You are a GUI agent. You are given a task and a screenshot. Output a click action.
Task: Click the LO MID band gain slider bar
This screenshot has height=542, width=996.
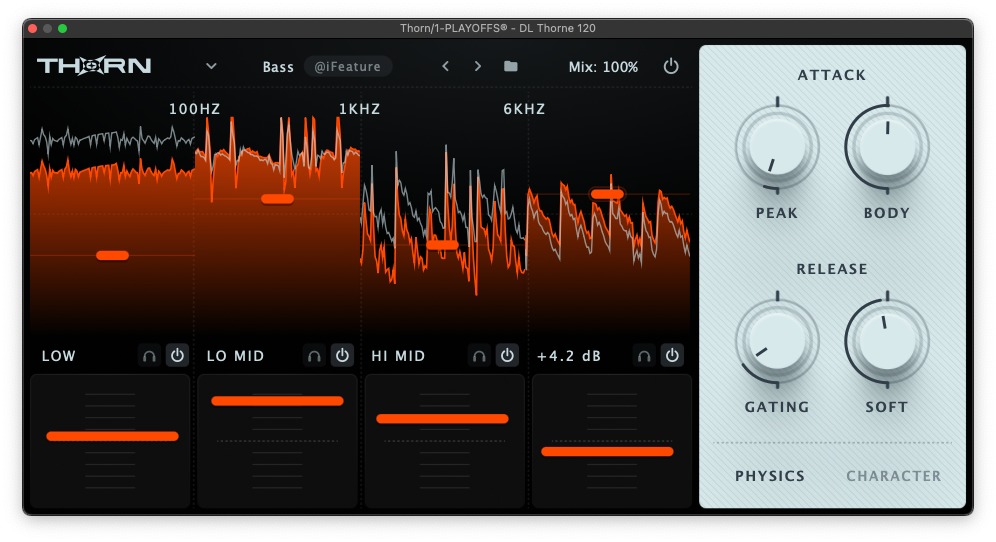[278, 401]
